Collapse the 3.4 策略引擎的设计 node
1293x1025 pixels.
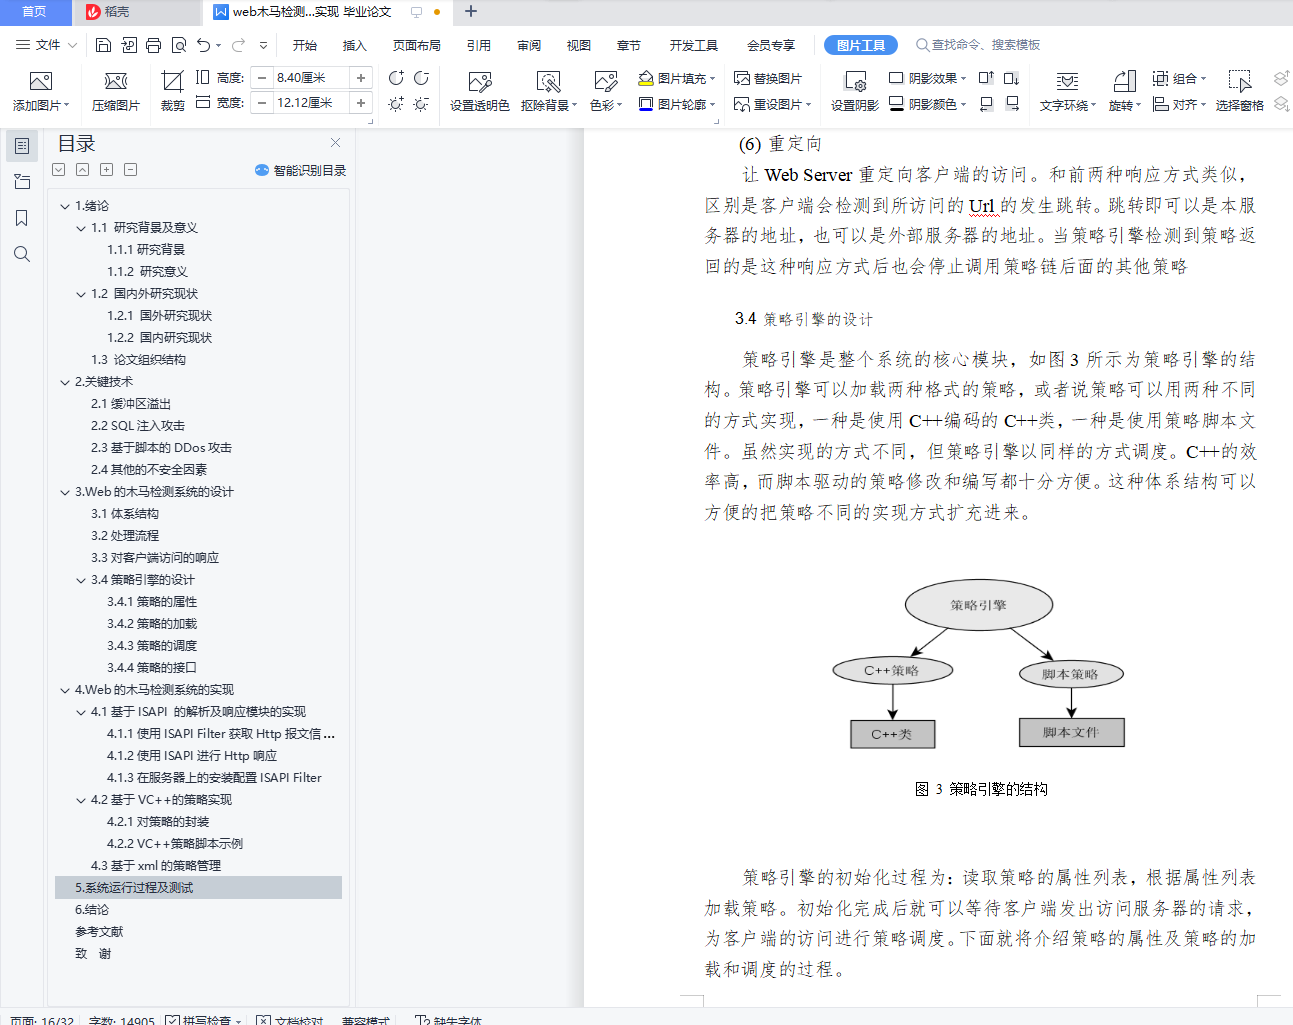tap(81, 580)
